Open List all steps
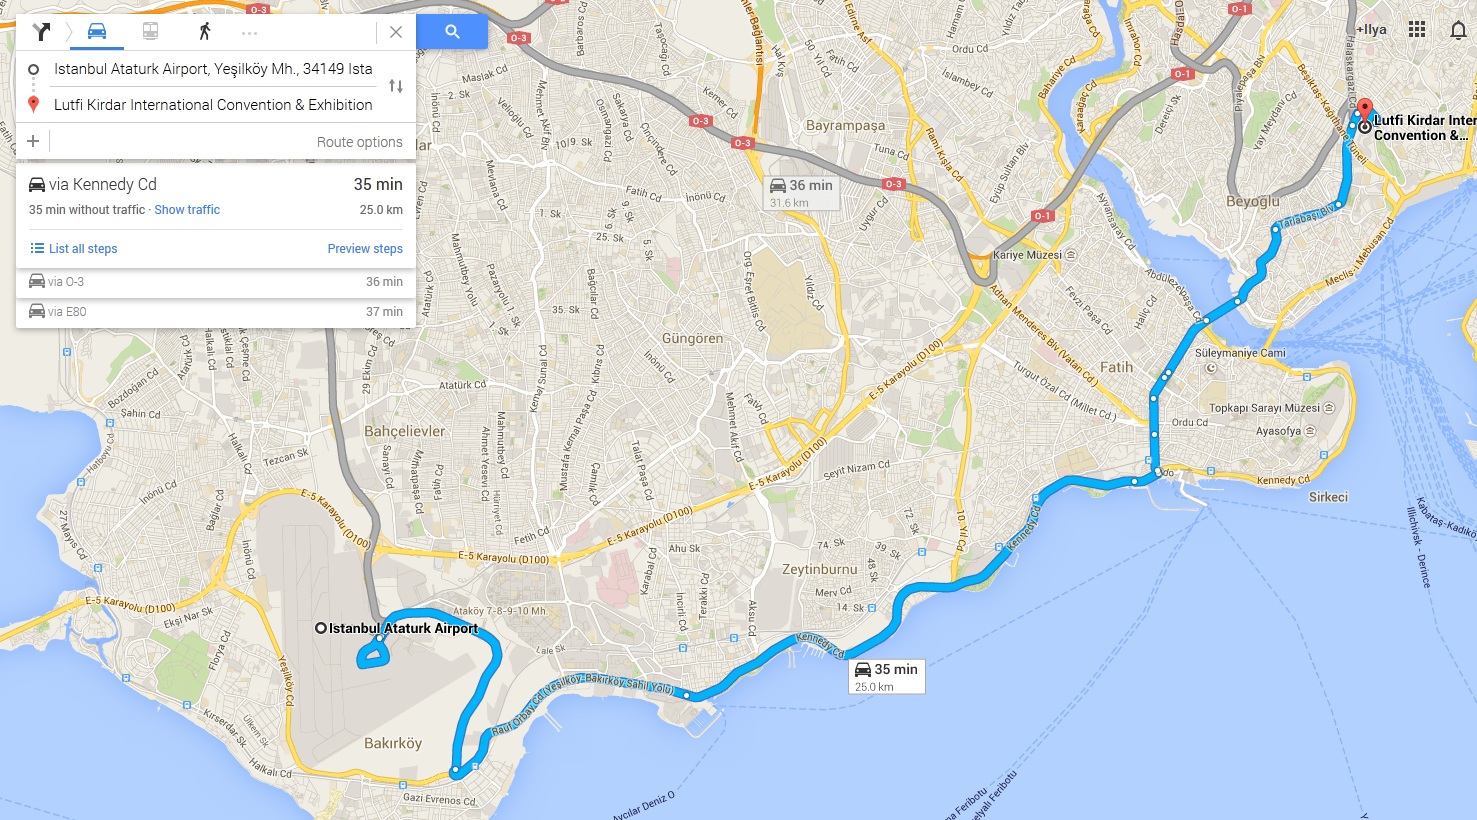 point(74,249)
